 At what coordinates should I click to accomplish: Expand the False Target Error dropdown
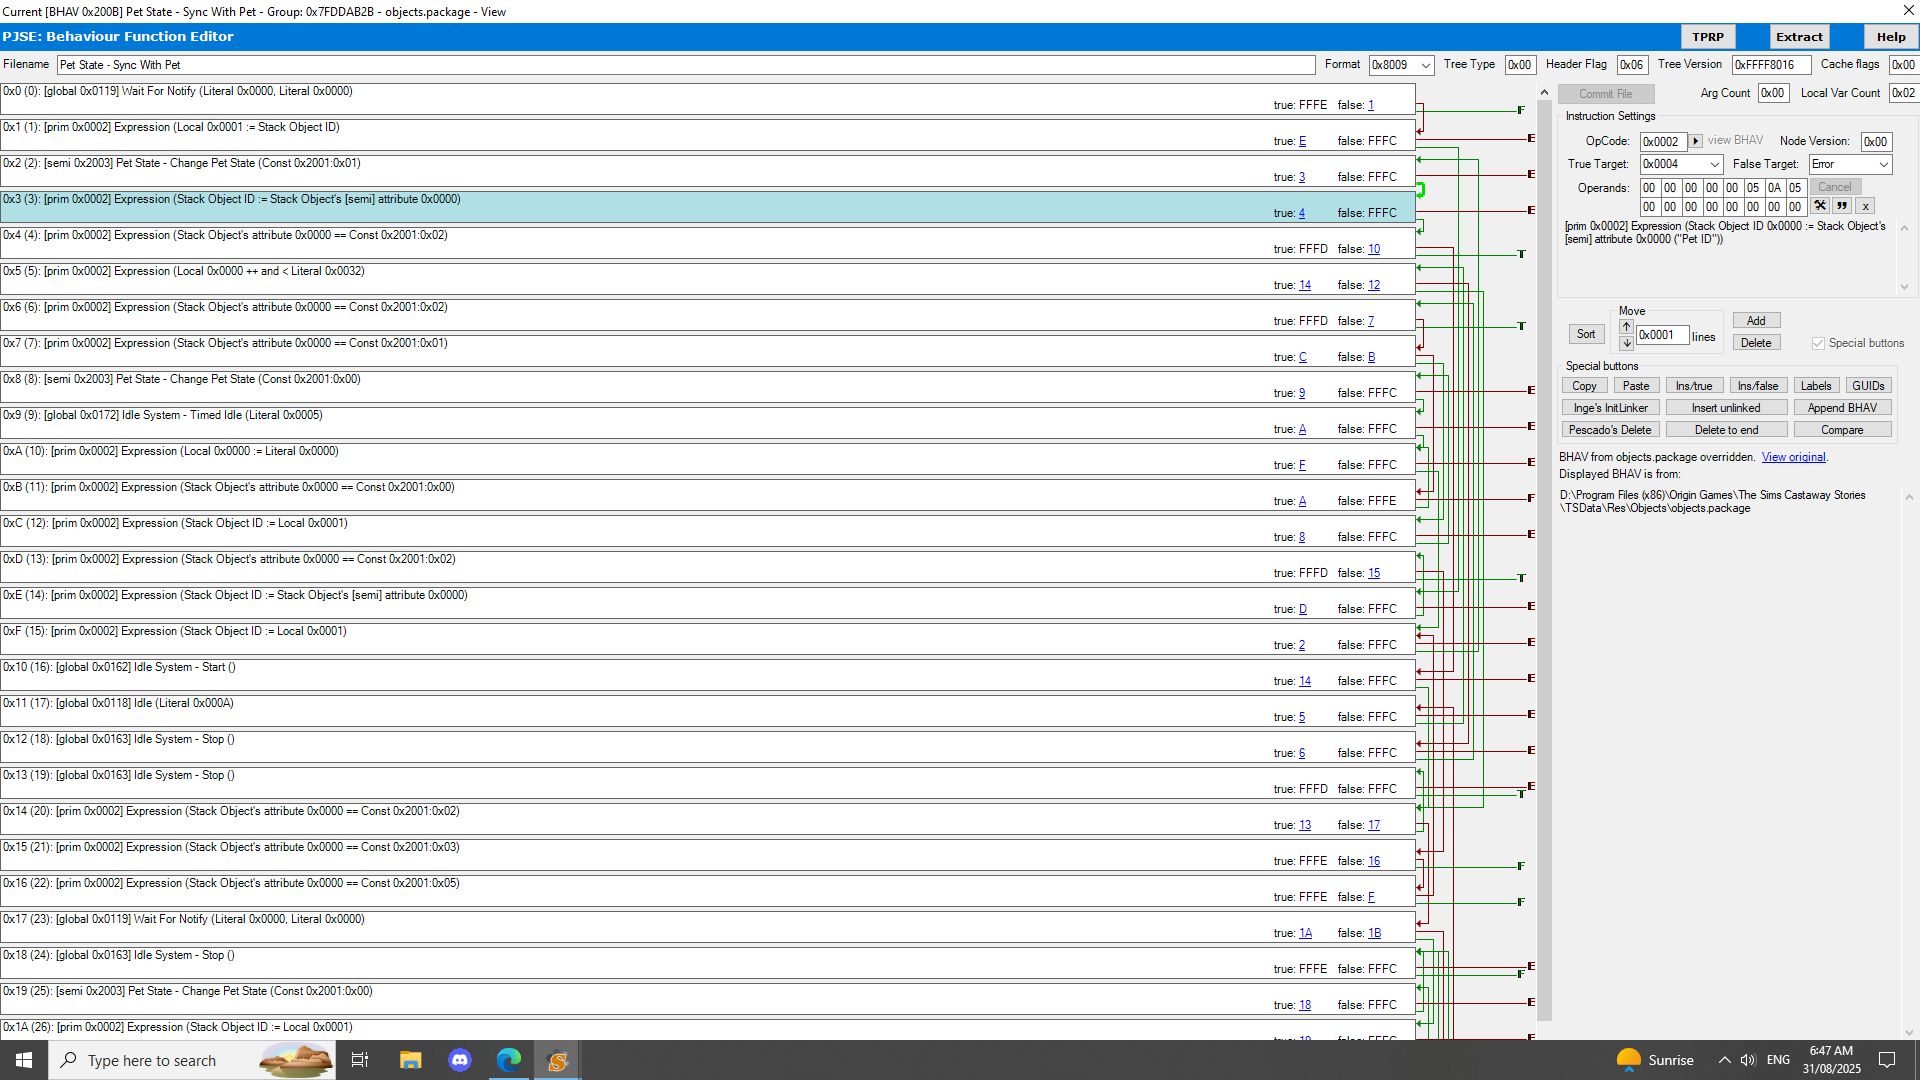click(1883, 164)
